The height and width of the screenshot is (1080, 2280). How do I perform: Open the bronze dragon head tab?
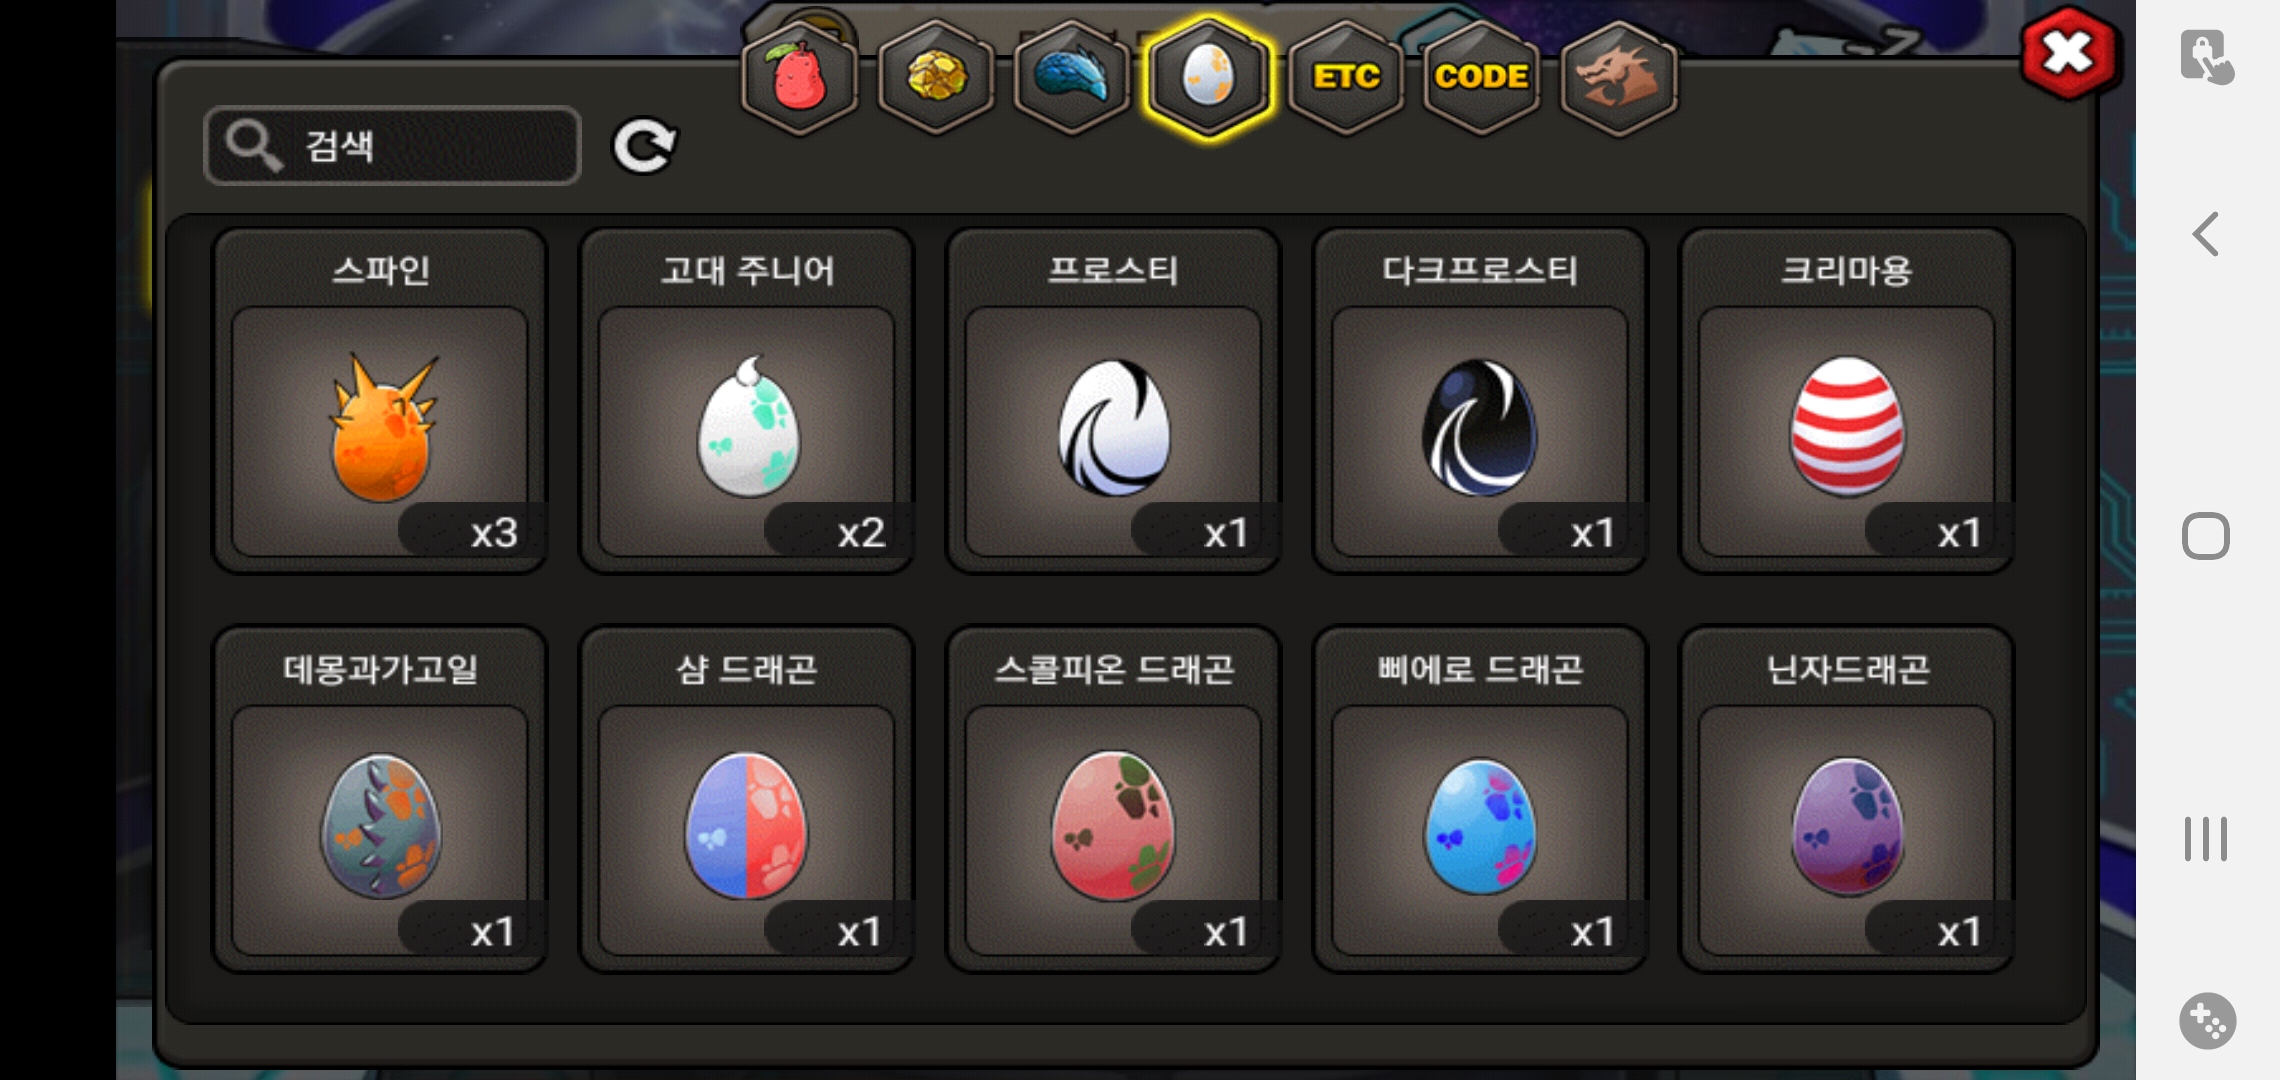pyautogui.click(x=1618, y=77)
